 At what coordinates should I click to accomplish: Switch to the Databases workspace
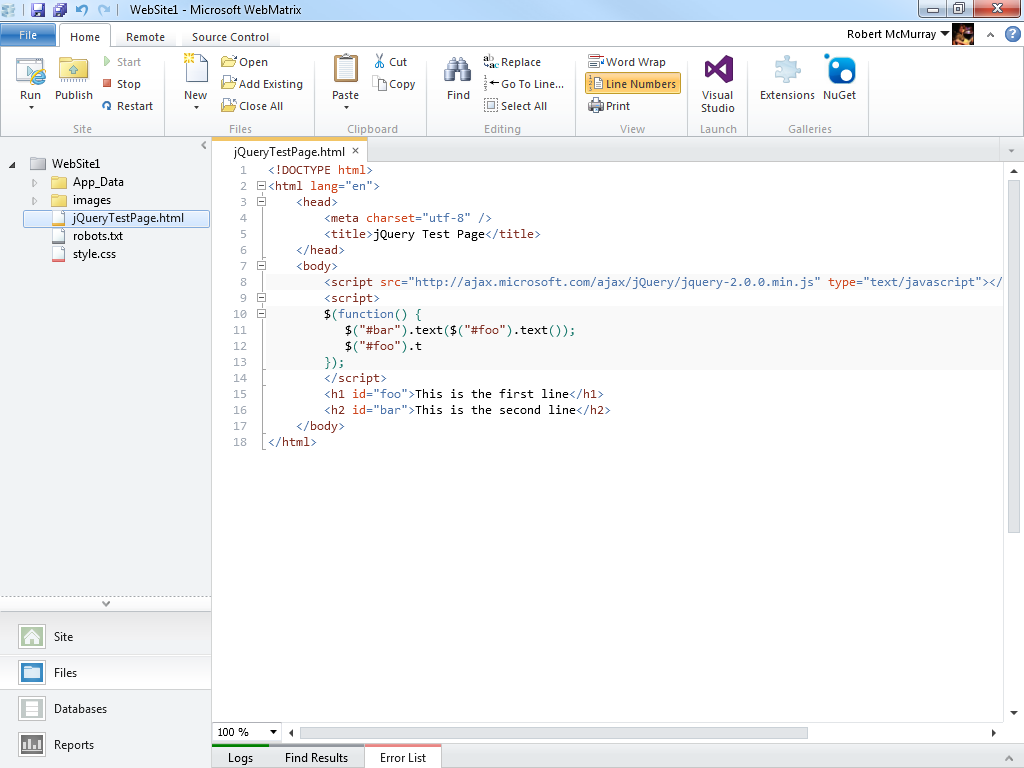coord(80,709)
